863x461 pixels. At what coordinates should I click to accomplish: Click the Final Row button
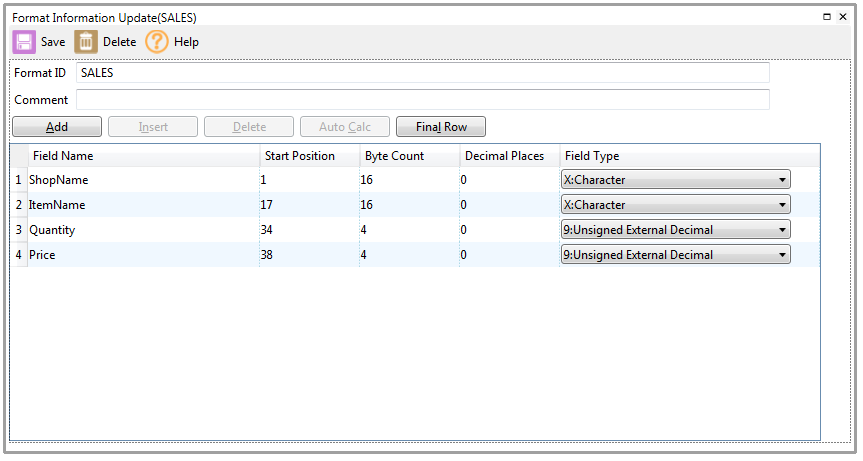(x=441, y=127)
